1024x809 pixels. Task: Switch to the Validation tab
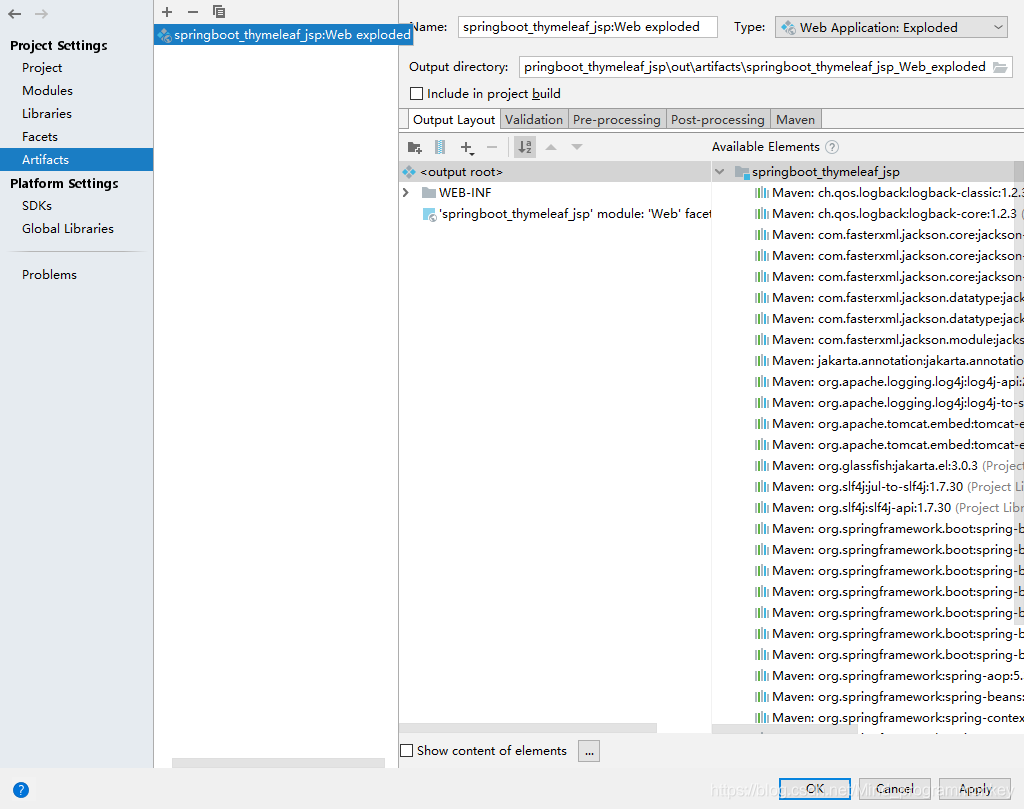click(533, 118)
